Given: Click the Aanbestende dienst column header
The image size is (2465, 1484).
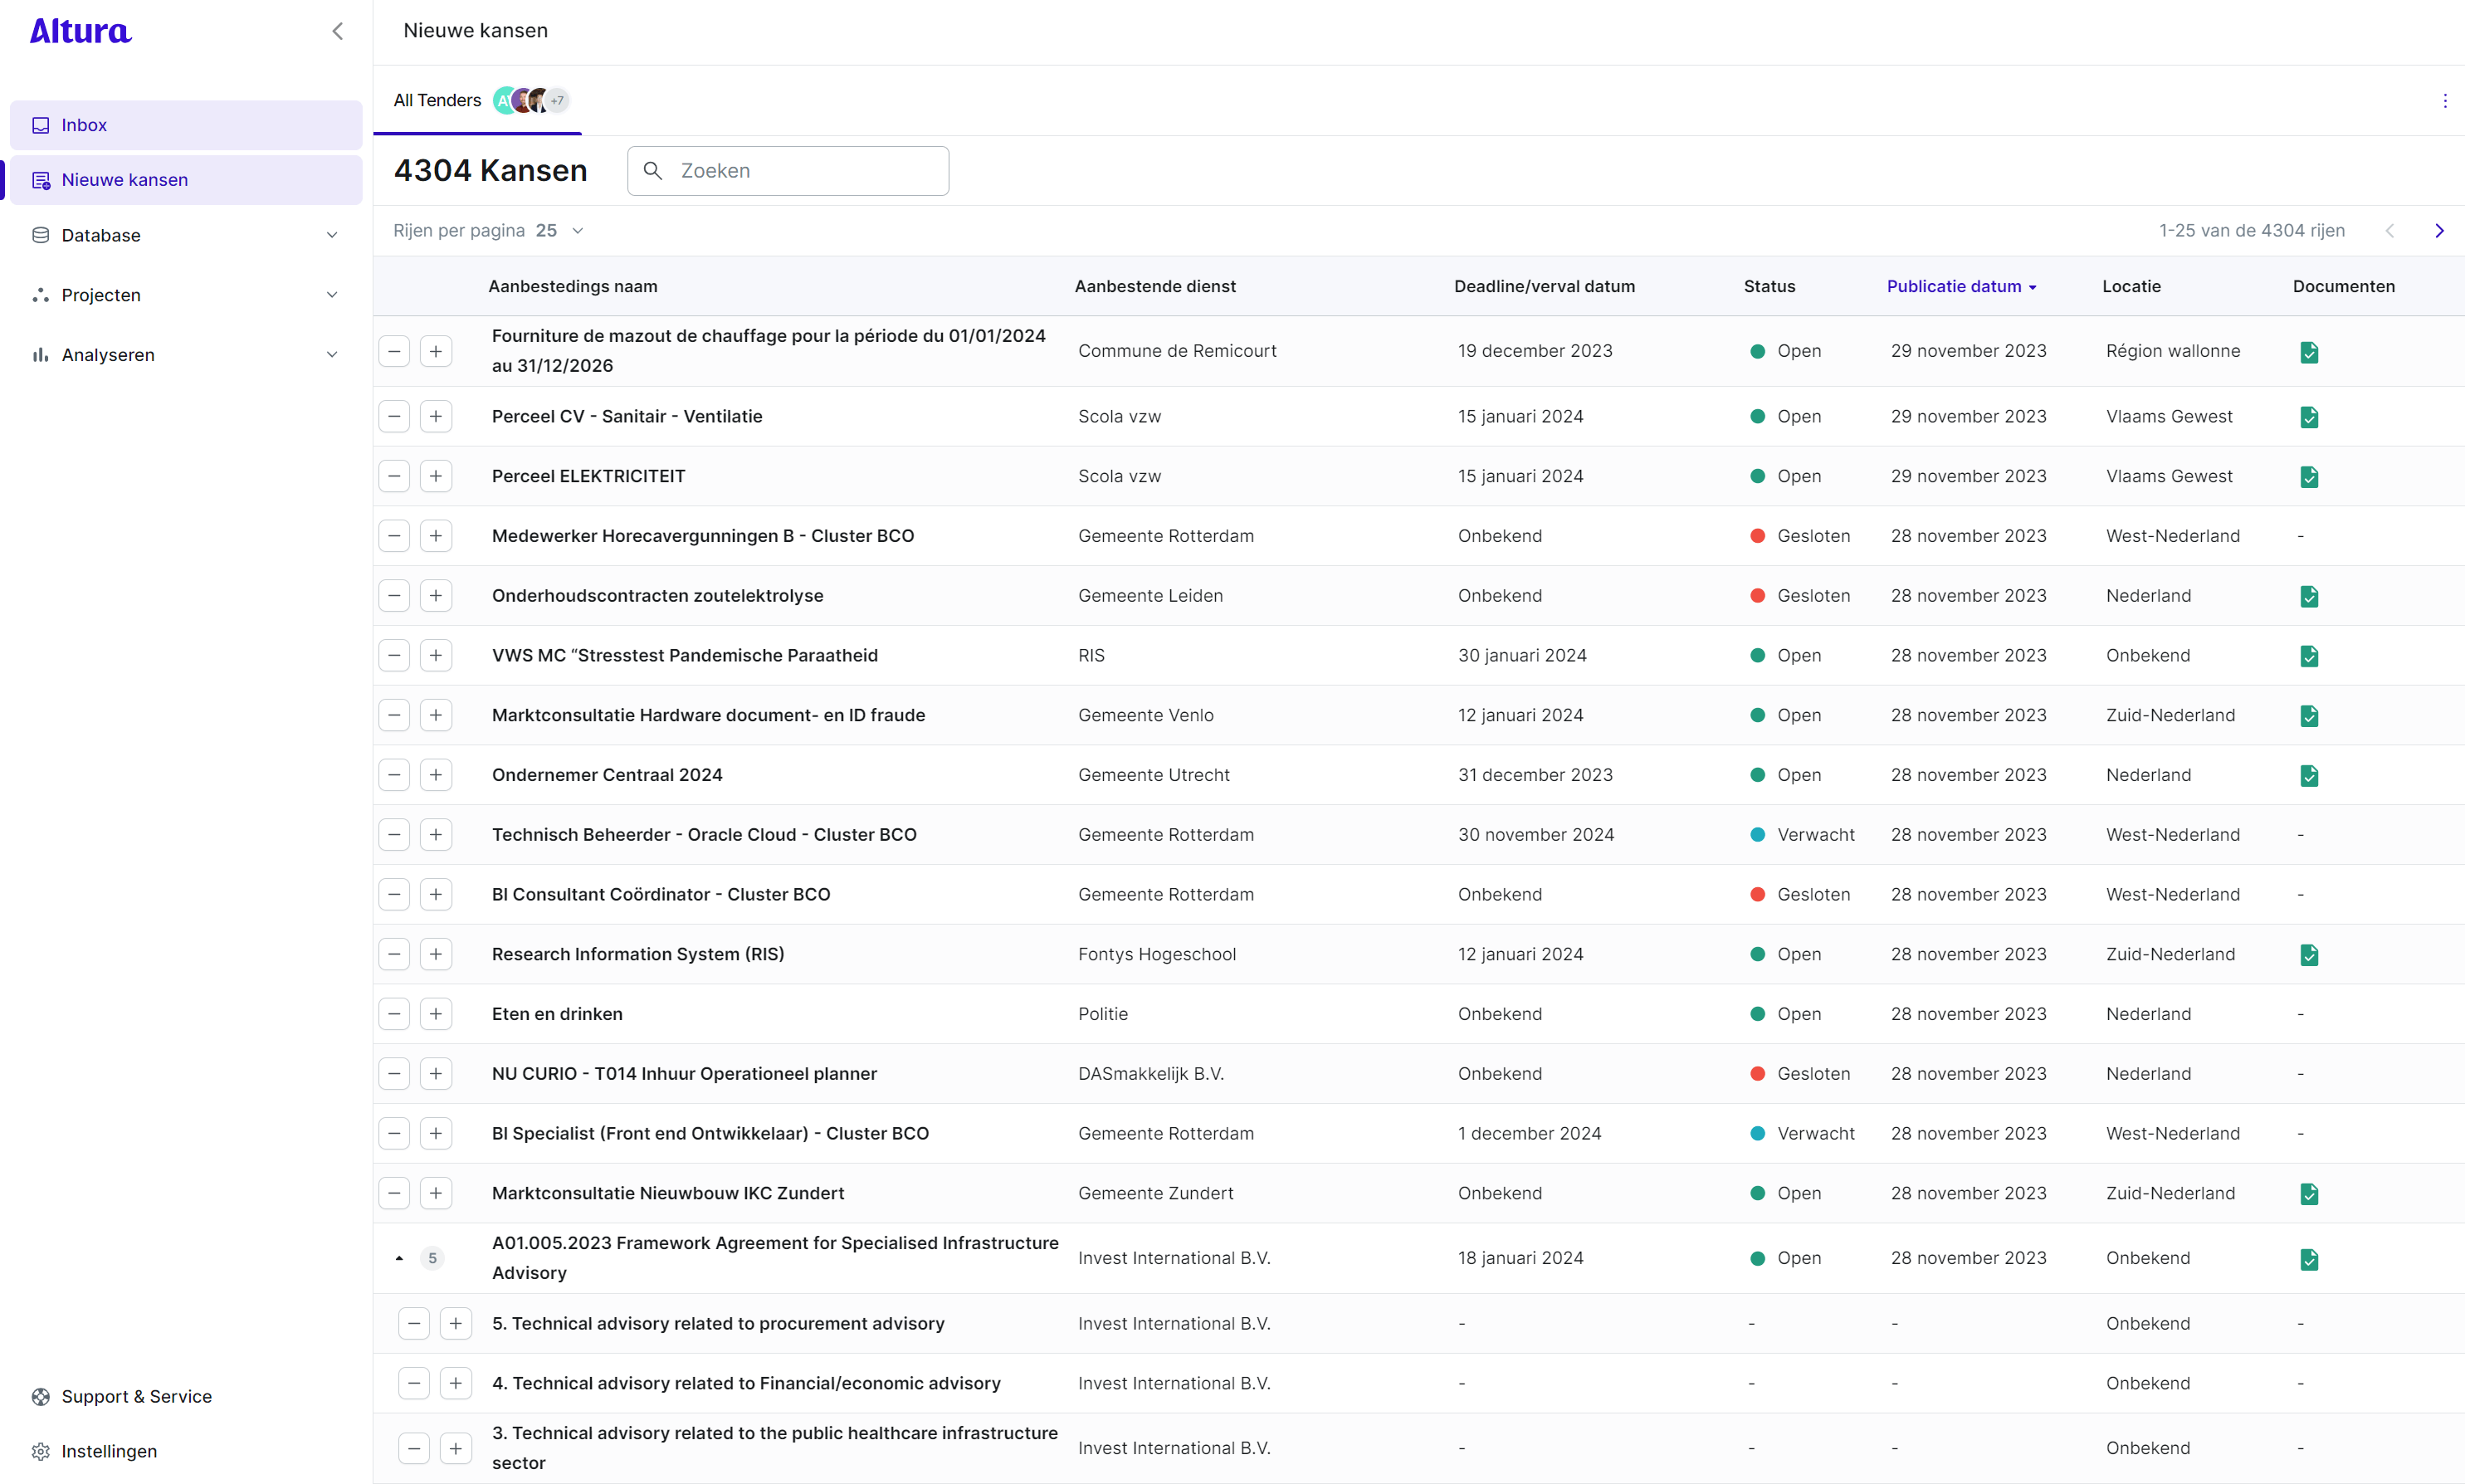Looking at the screenshot, I should point(1155,286).
